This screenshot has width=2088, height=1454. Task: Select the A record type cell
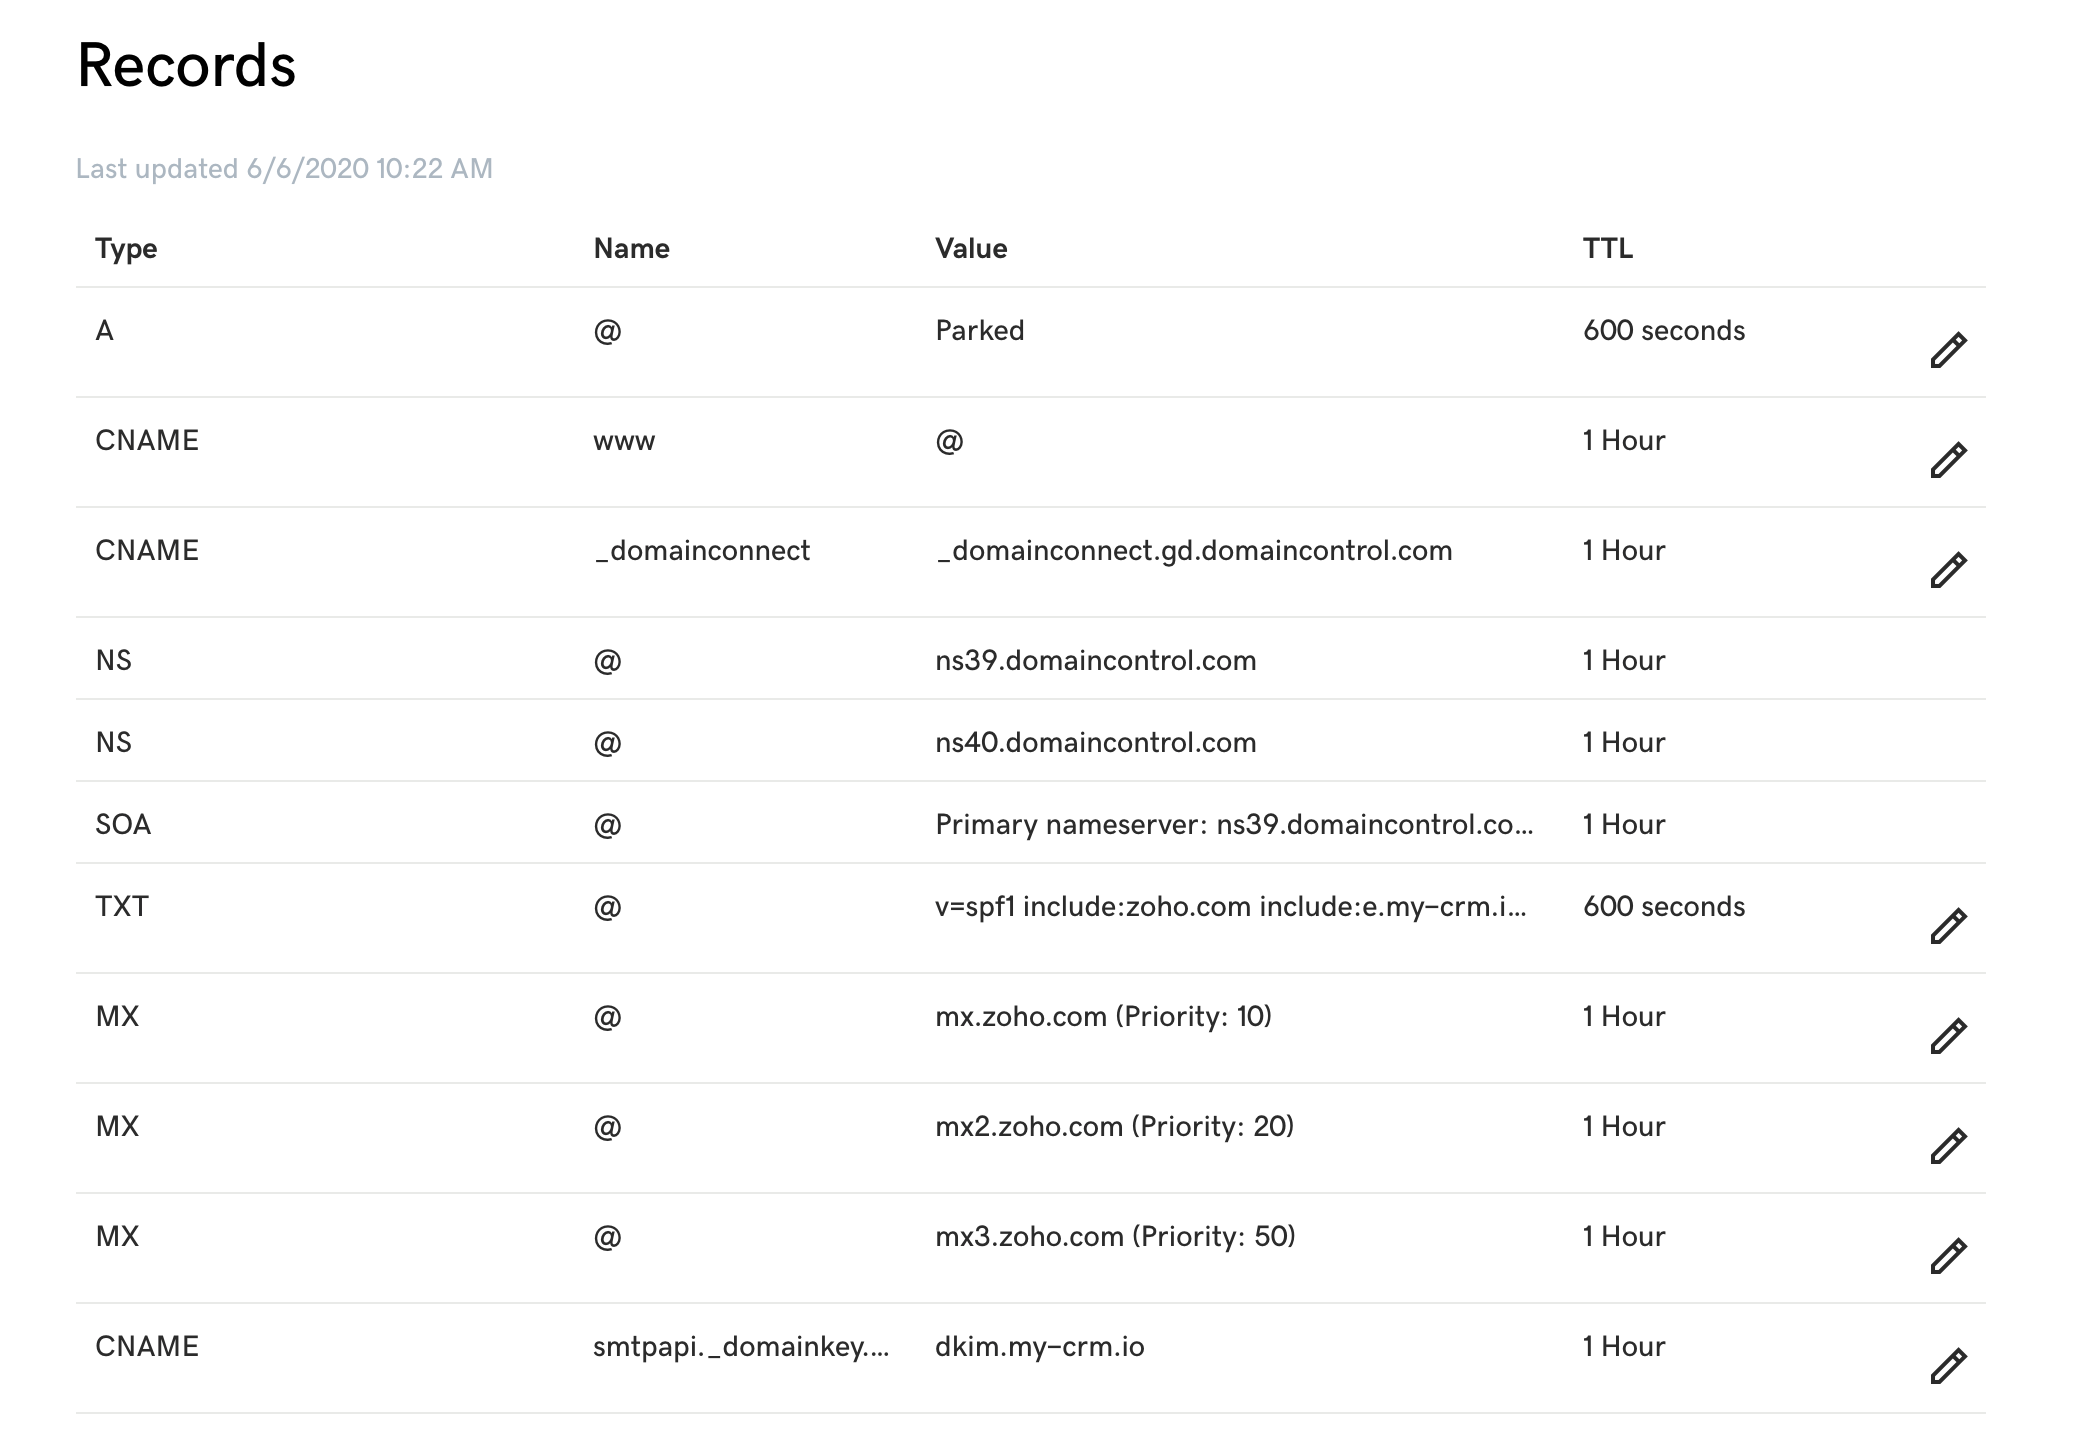click(x=104, y=331)
